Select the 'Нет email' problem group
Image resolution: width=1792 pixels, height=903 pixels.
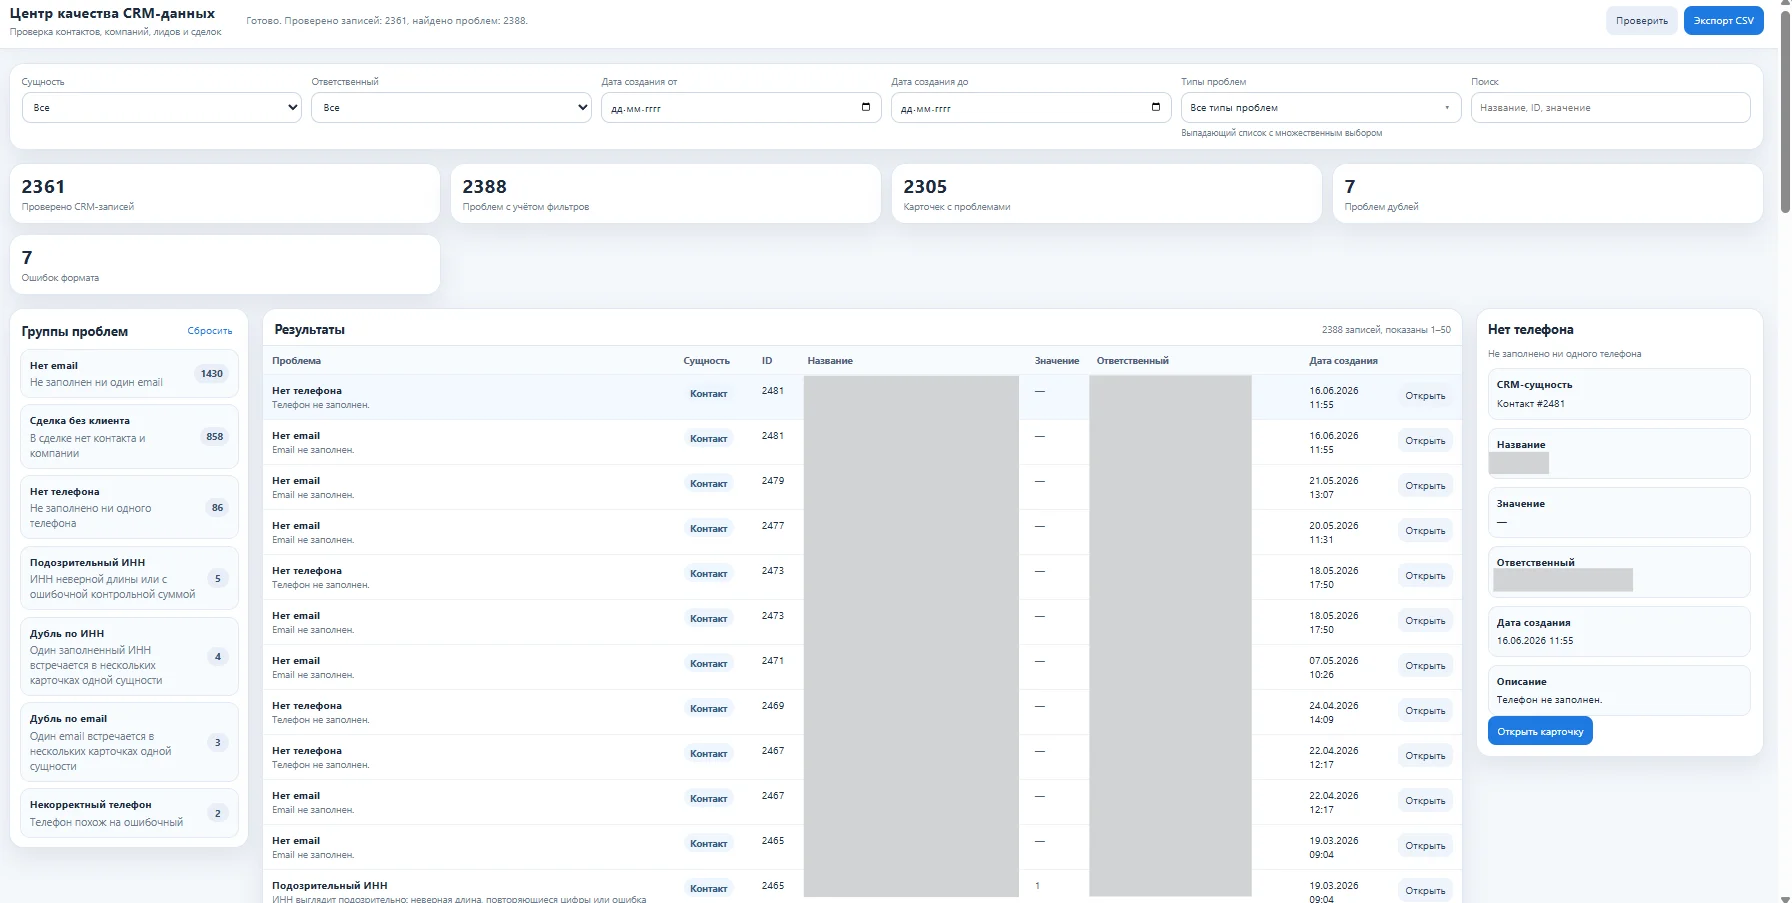coord(129,374)
